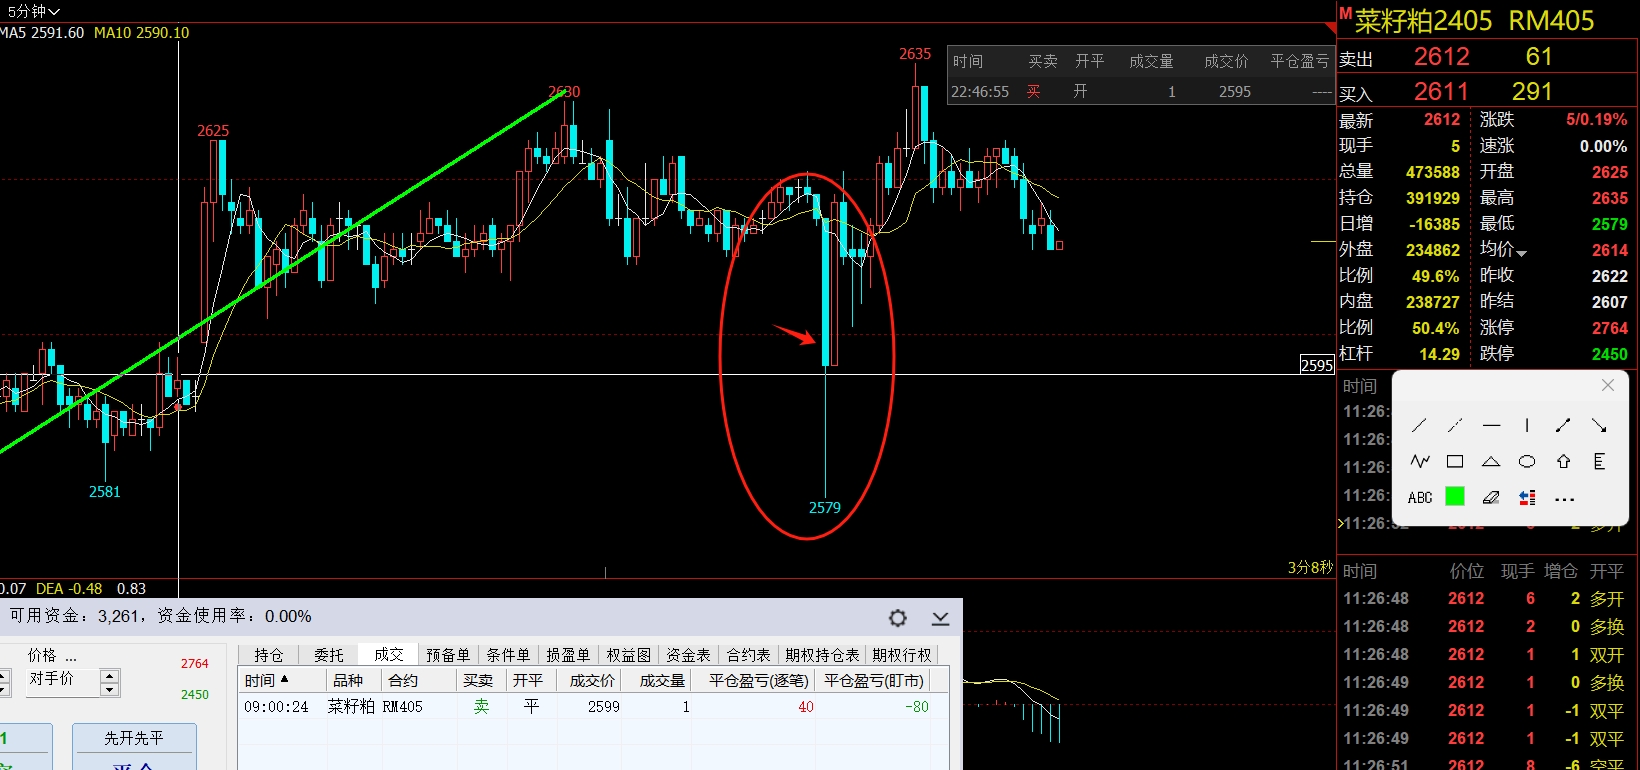The width and height of the screenshot is (1640, 770).
Task: Expand more drawing tools ellipsis
Action: point(1564,499)
